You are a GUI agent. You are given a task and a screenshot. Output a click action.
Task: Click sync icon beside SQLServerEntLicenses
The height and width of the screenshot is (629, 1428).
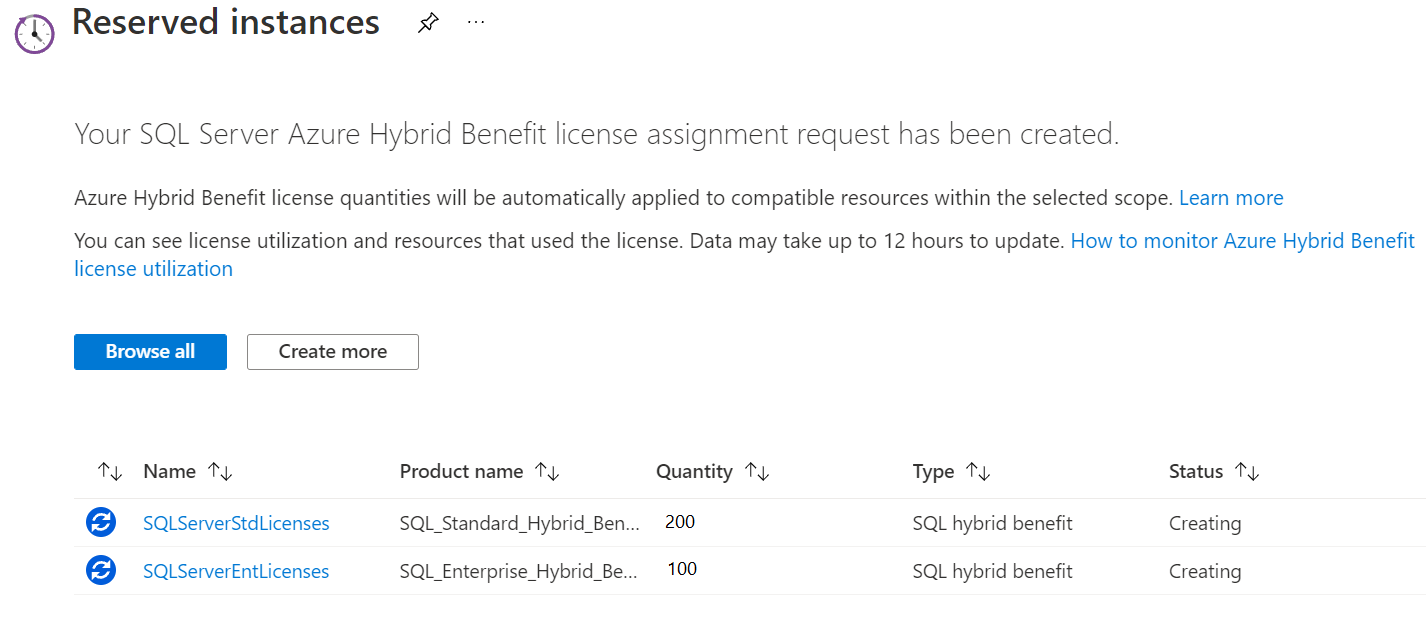point(101,570)
